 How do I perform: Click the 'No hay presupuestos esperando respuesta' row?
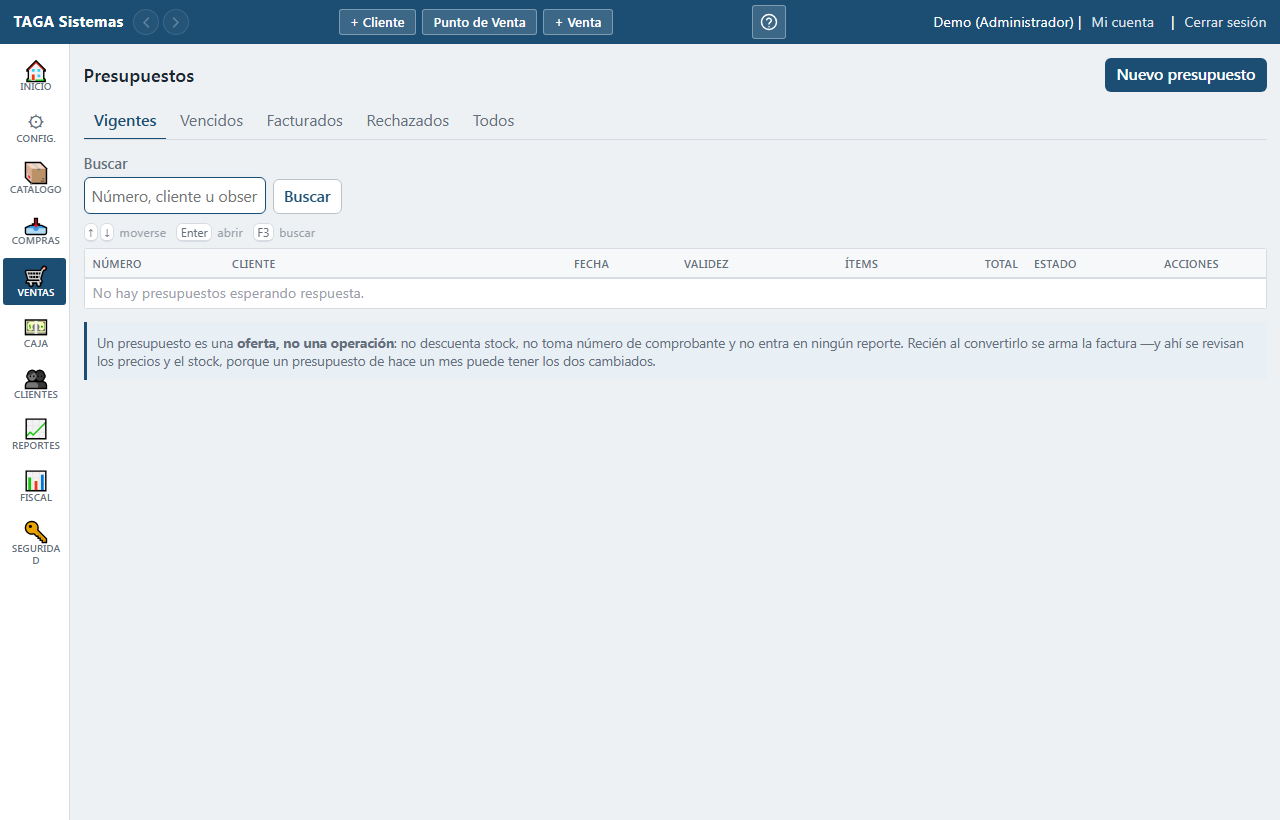(675, 293)
